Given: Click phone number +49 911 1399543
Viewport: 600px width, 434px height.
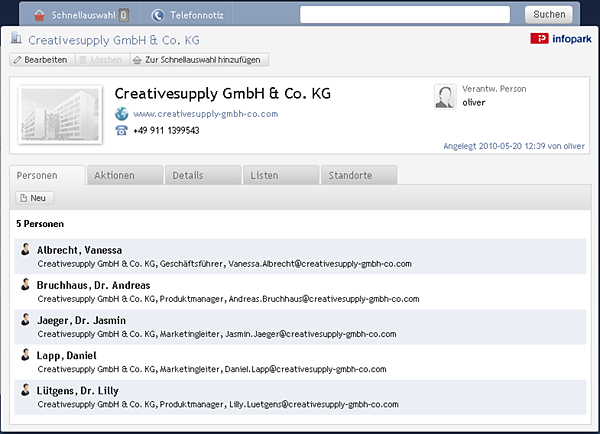Looking at the screenshot, I should [x=166, y=131].
